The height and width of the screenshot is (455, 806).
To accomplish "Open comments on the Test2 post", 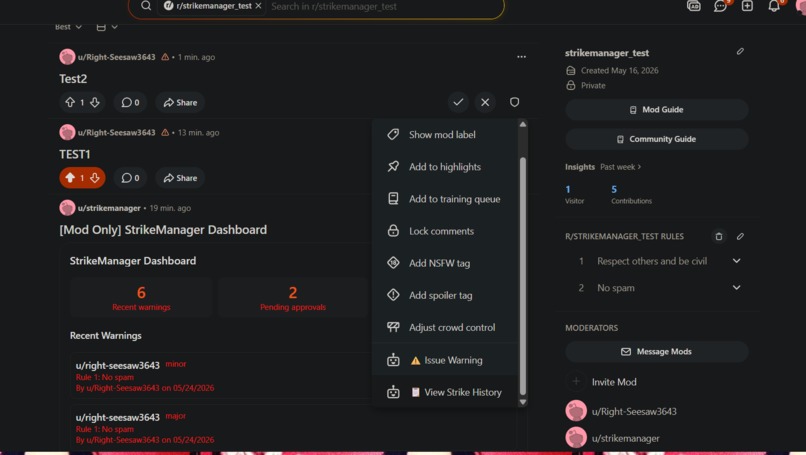I will click(x=130, y=102).
